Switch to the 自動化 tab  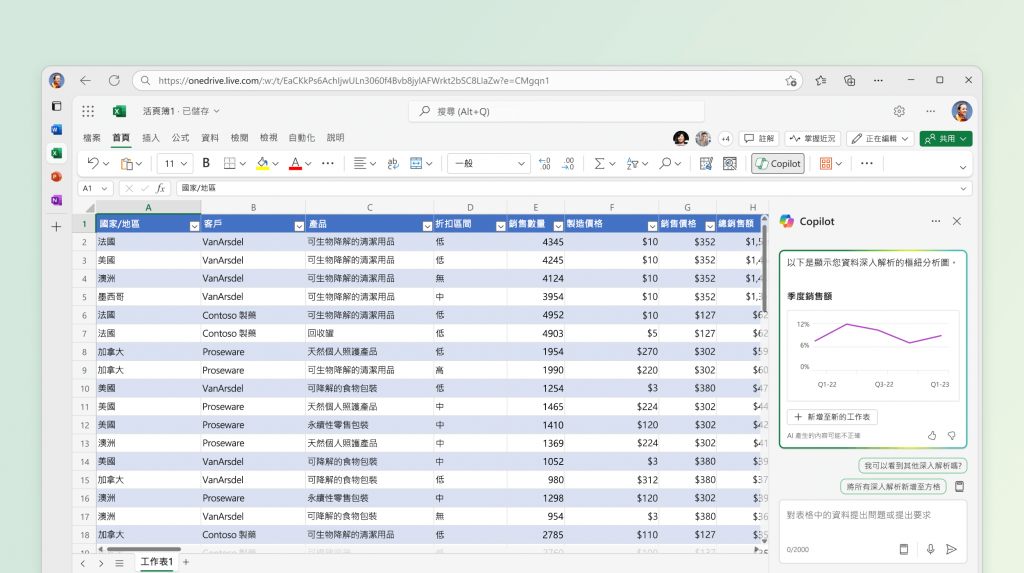tap(302, 138)
